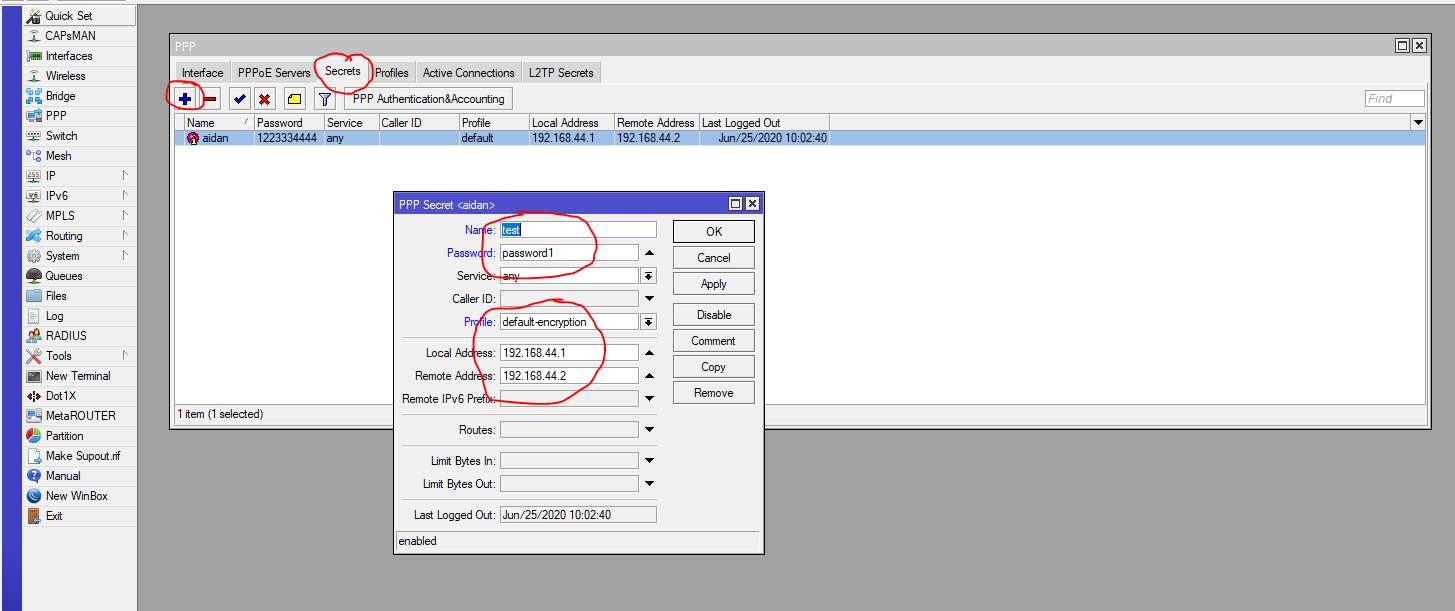Enable selected secret with blue checkmark icon
The image size is (1455, 611).
(x=240, y=99)
